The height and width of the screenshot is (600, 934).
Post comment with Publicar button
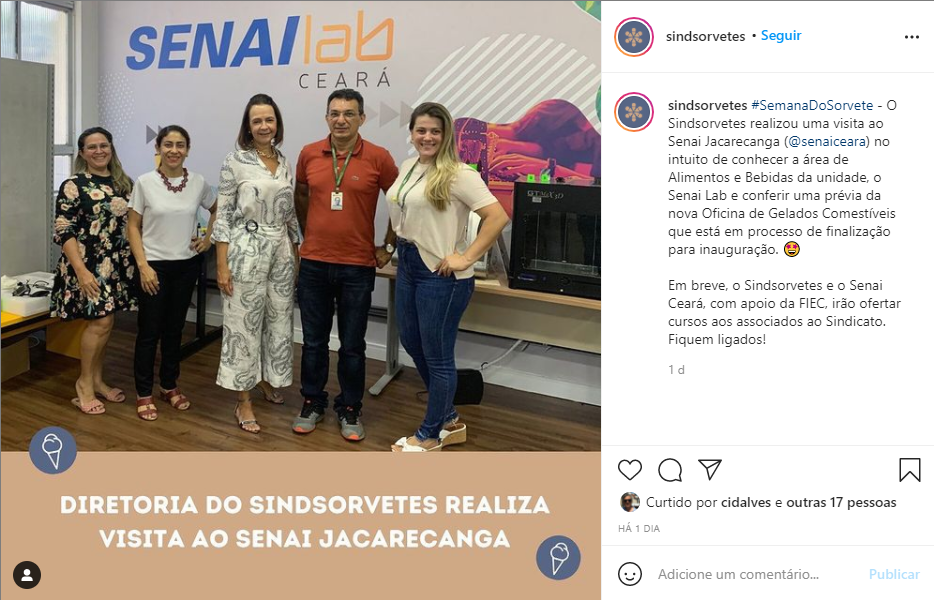click(x=894, y=574)
